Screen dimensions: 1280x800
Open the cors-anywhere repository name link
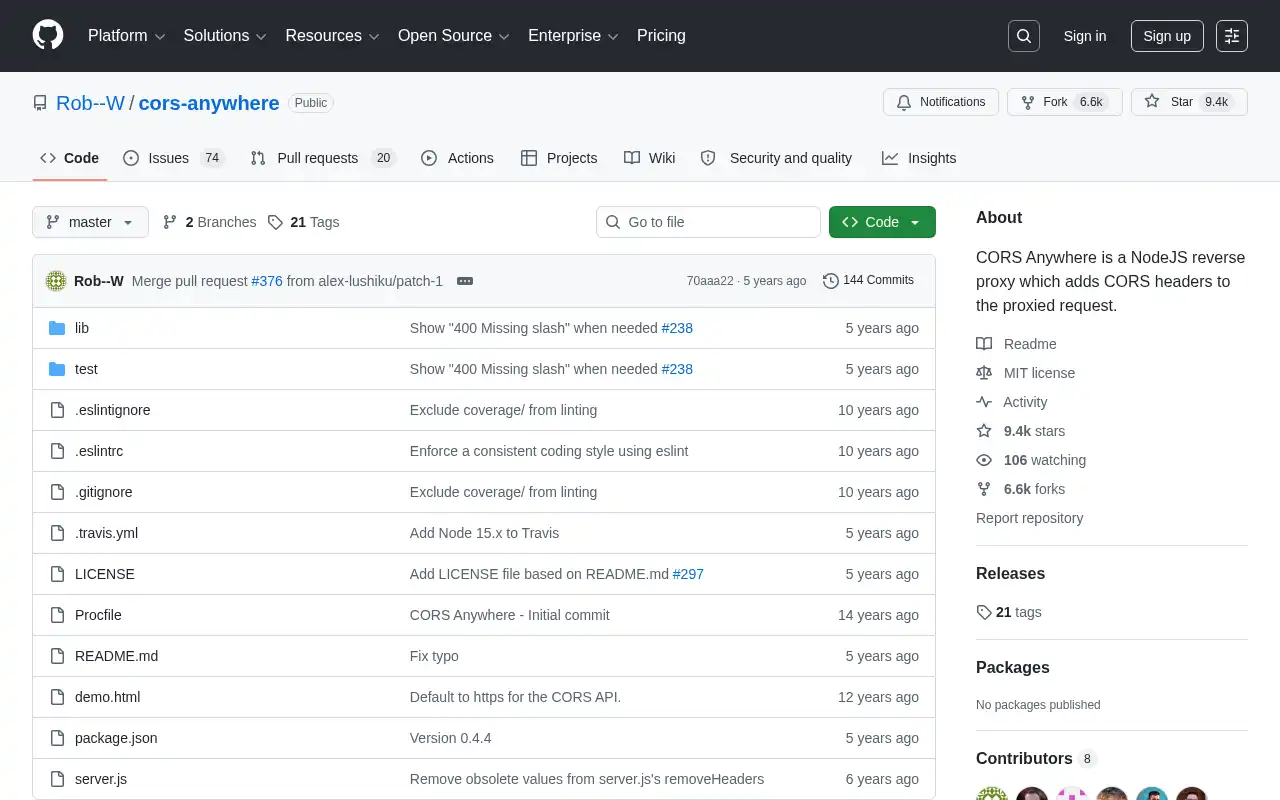209,103
